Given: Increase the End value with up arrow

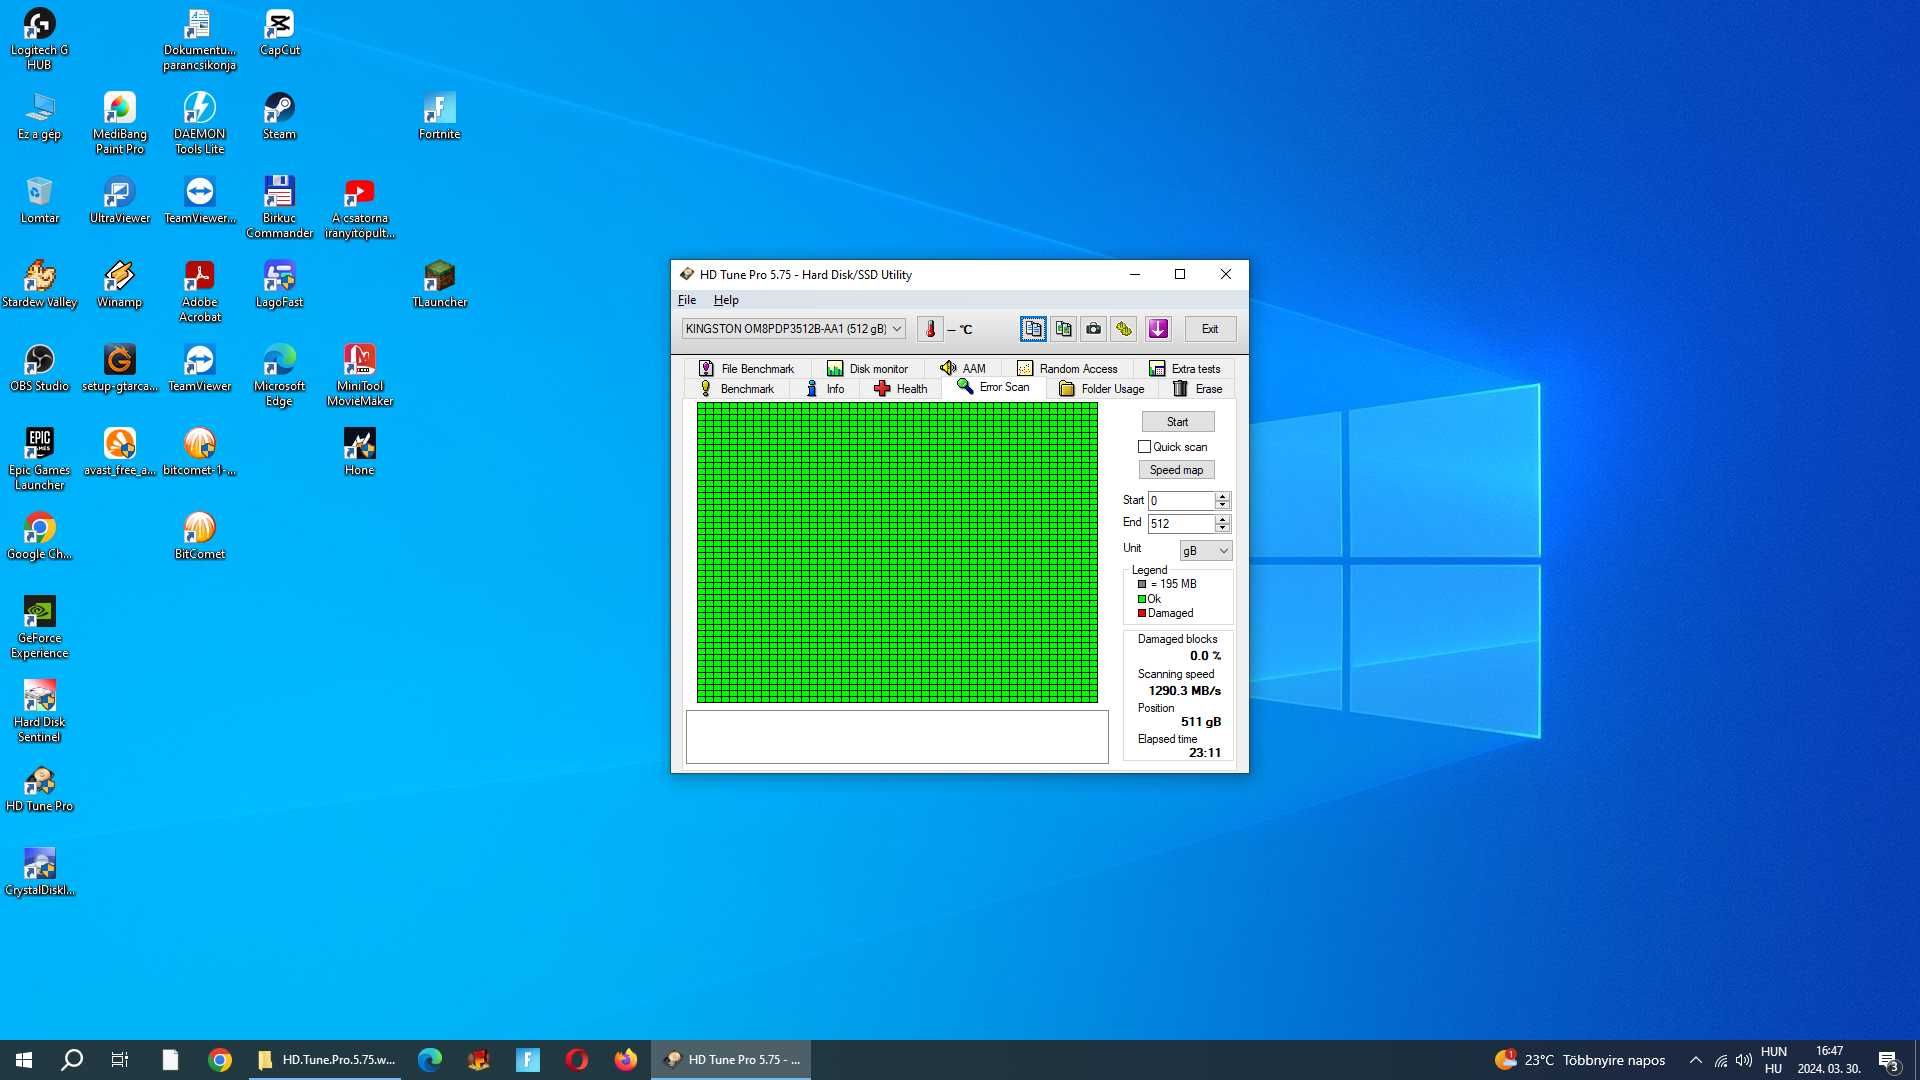Looking at the screenshot, I should click(x=1222, y=519).
